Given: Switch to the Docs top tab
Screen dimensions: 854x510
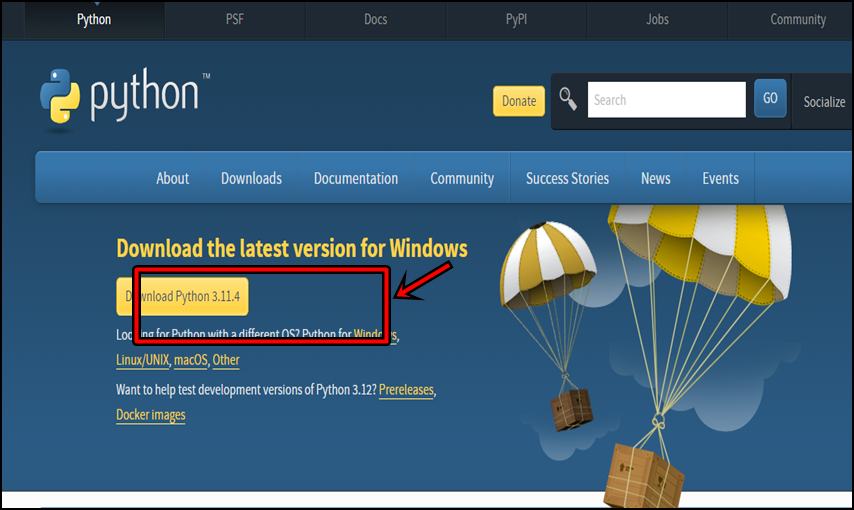Looking at the screenshot, I should click(376, 20).
